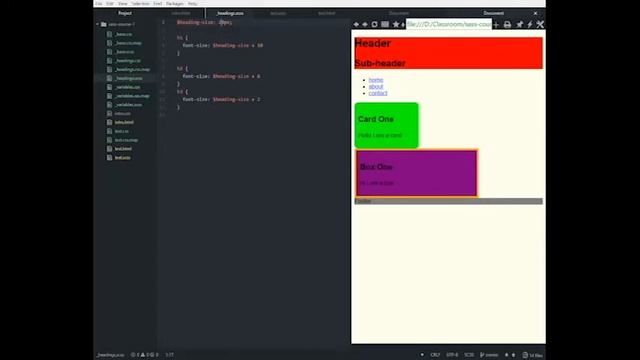Open _base.scss in the project tree
640x360 pixels.
pos(124,52)
